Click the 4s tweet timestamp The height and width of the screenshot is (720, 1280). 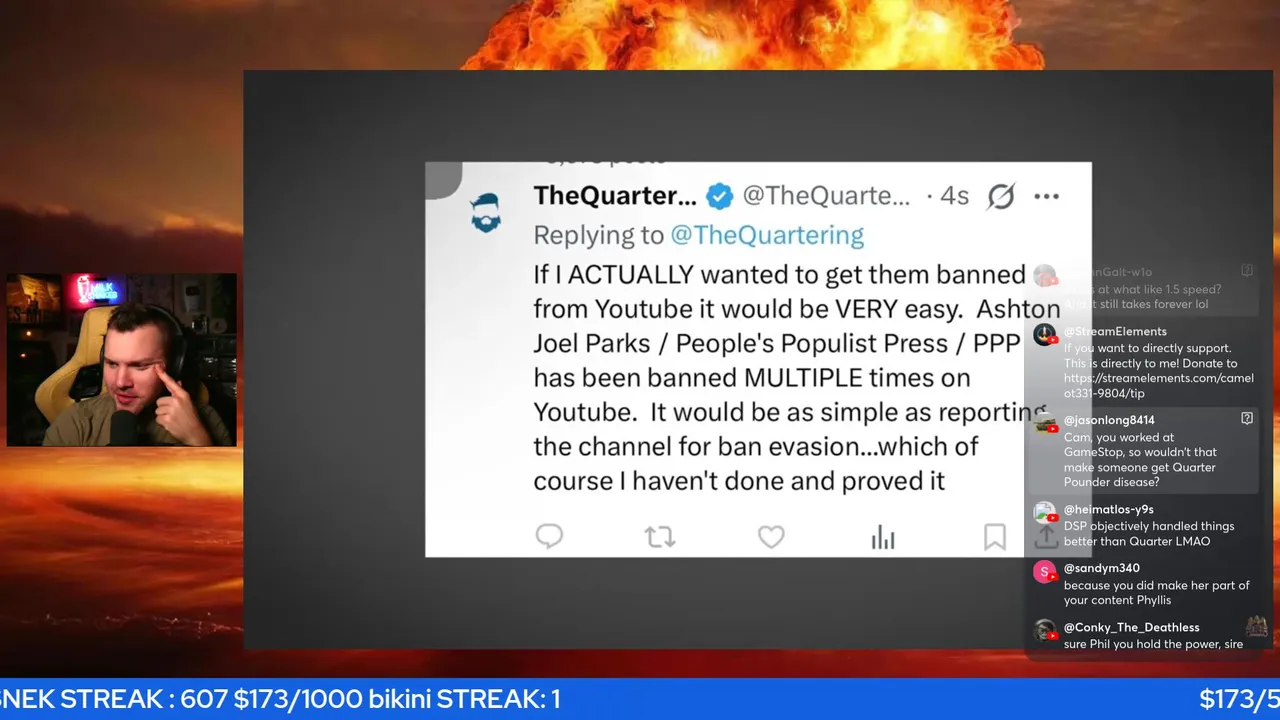pyautogui.click(x=954, y=196)
